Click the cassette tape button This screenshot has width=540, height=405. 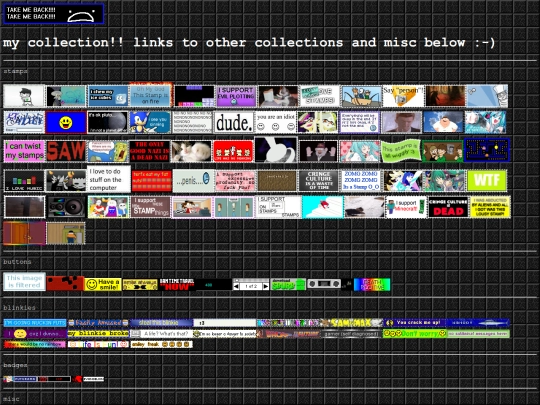pyautogui.click(x=324, y=284)
